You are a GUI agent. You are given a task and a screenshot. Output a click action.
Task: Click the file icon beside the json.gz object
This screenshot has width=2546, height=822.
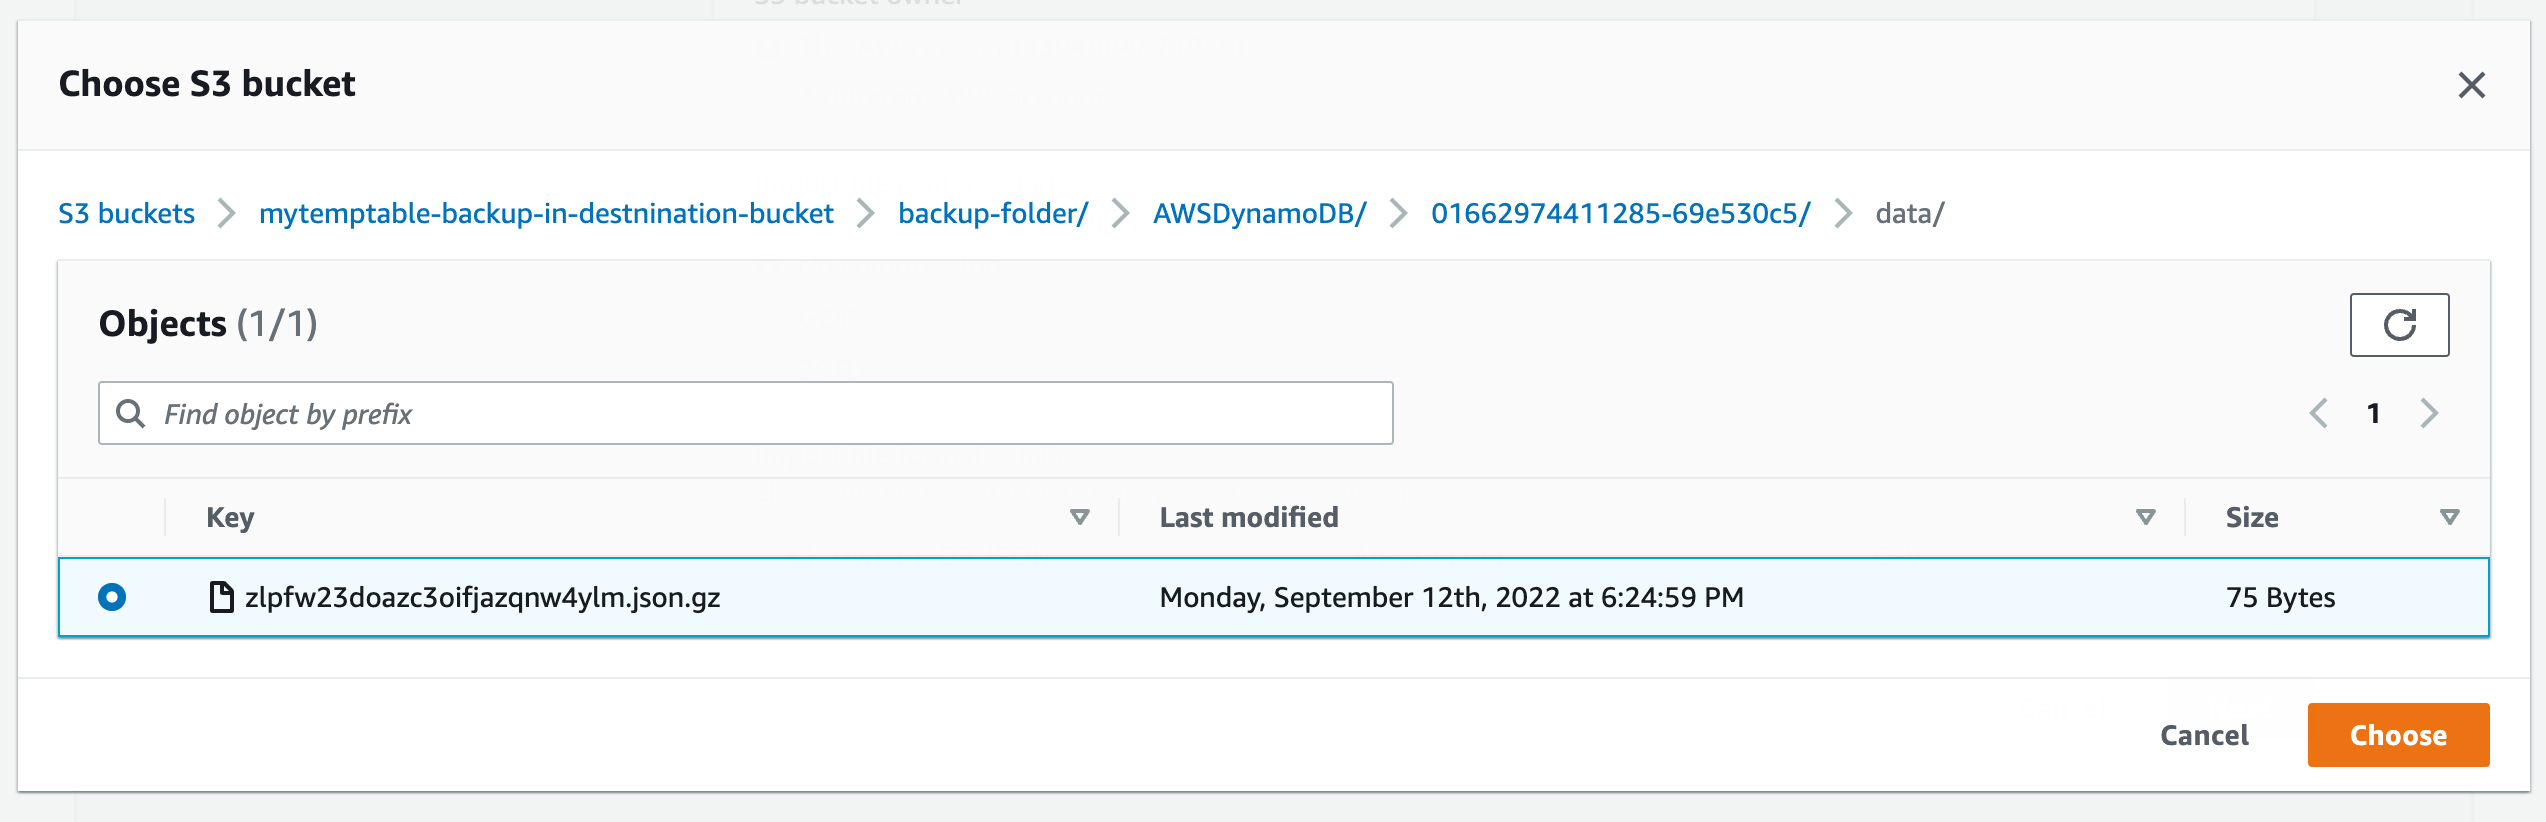(x=220, y=597)
